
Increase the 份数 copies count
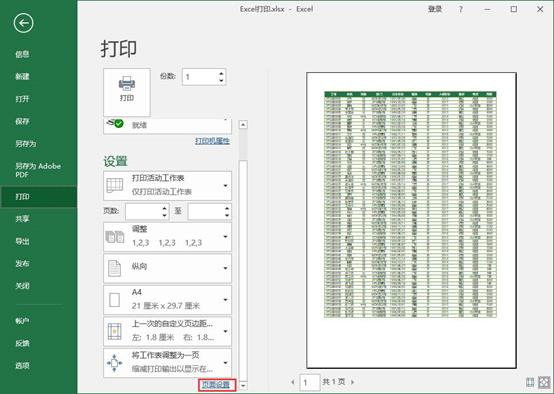(x=221, y=73)
